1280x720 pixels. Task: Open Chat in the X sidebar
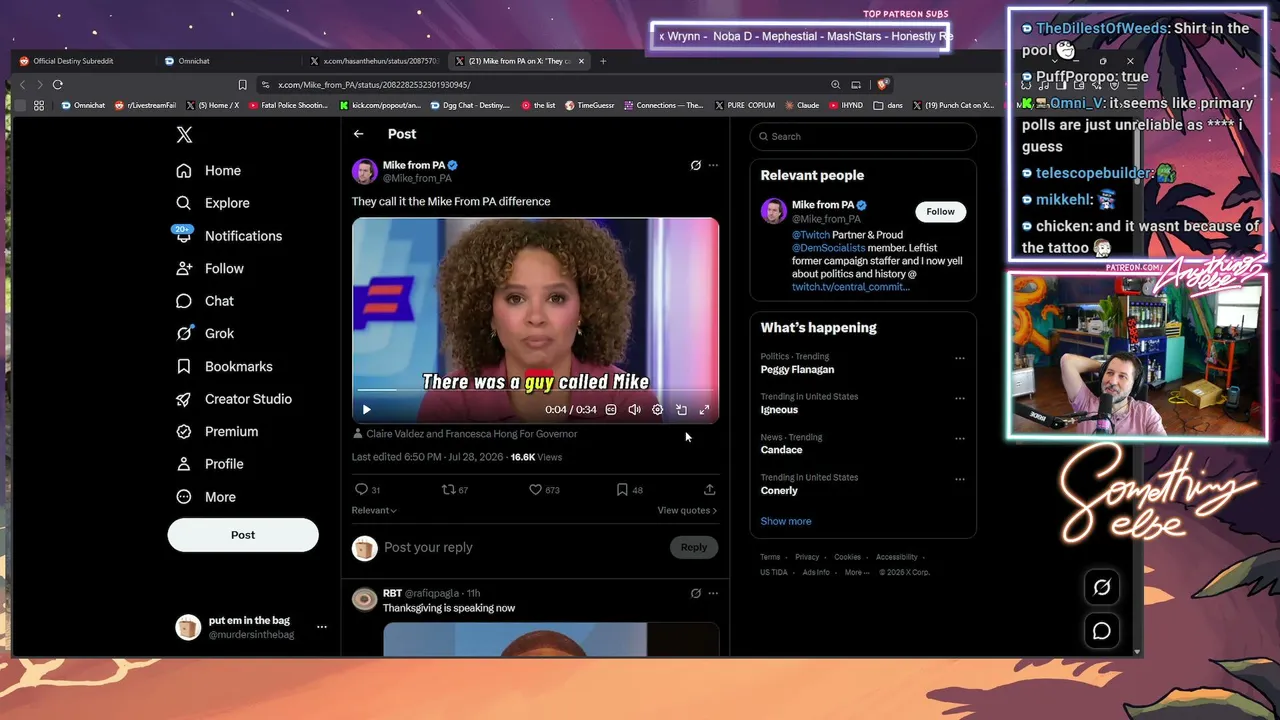(x=205, y=301)
